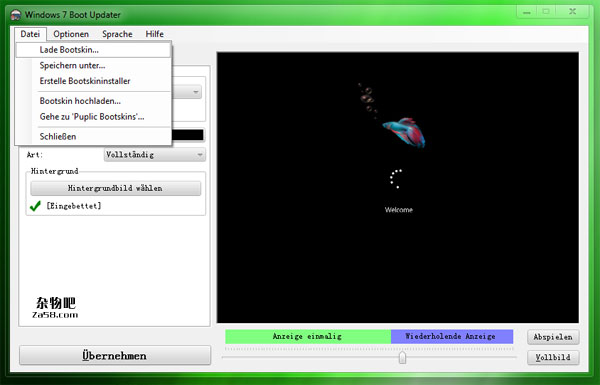Open the Sprache menu
Viewport: 600px width, 385px height.
tap(117, 34)
